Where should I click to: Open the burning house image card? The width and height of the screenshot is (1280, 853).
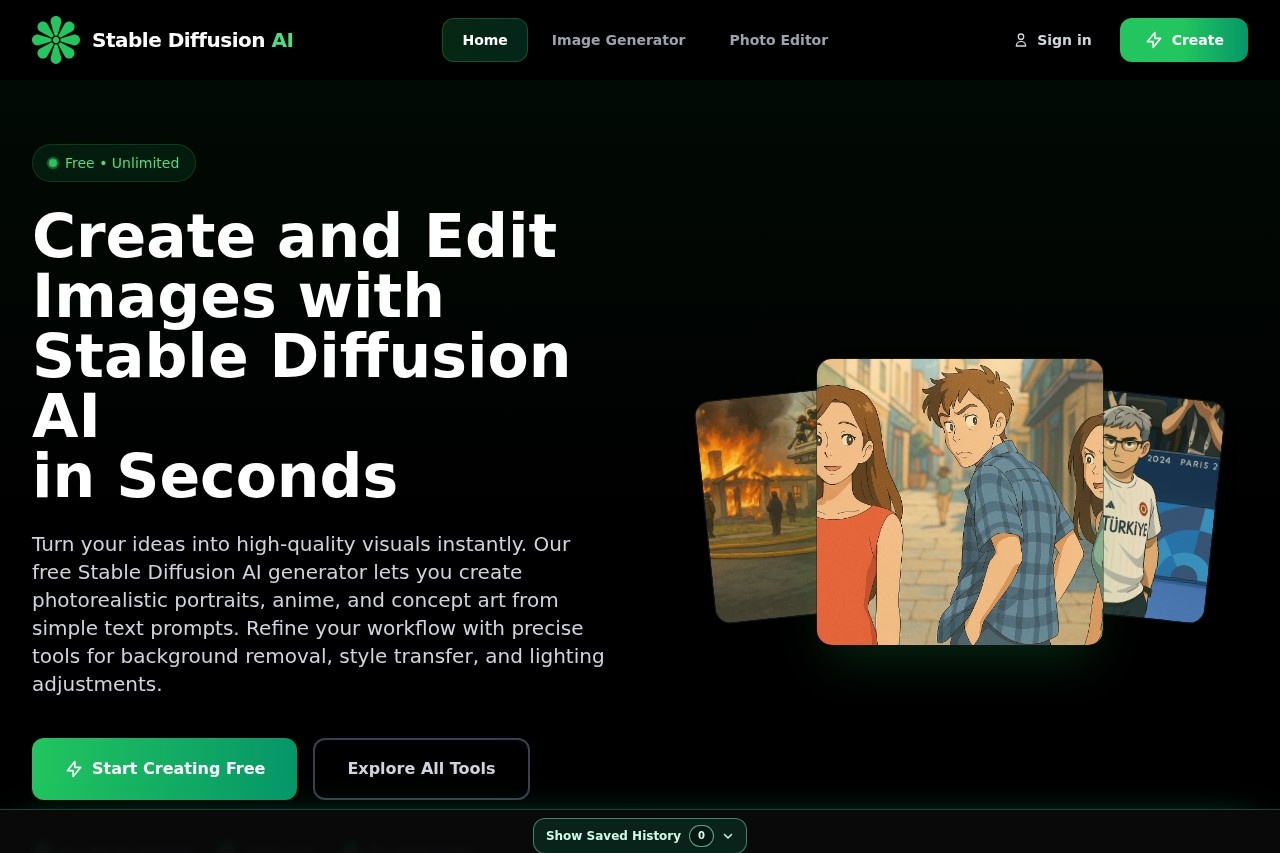[x=757, y=506]
